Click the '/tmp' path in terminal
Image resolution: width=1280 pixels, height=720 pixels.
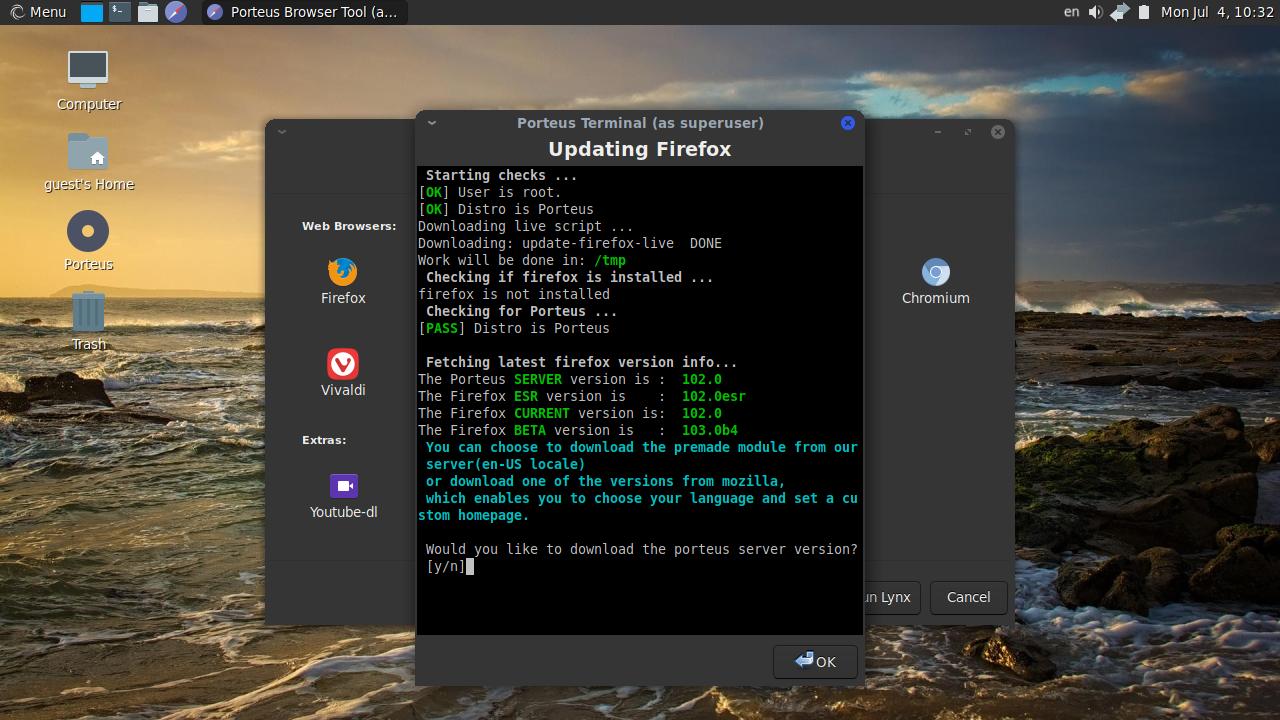pos(610,260)
